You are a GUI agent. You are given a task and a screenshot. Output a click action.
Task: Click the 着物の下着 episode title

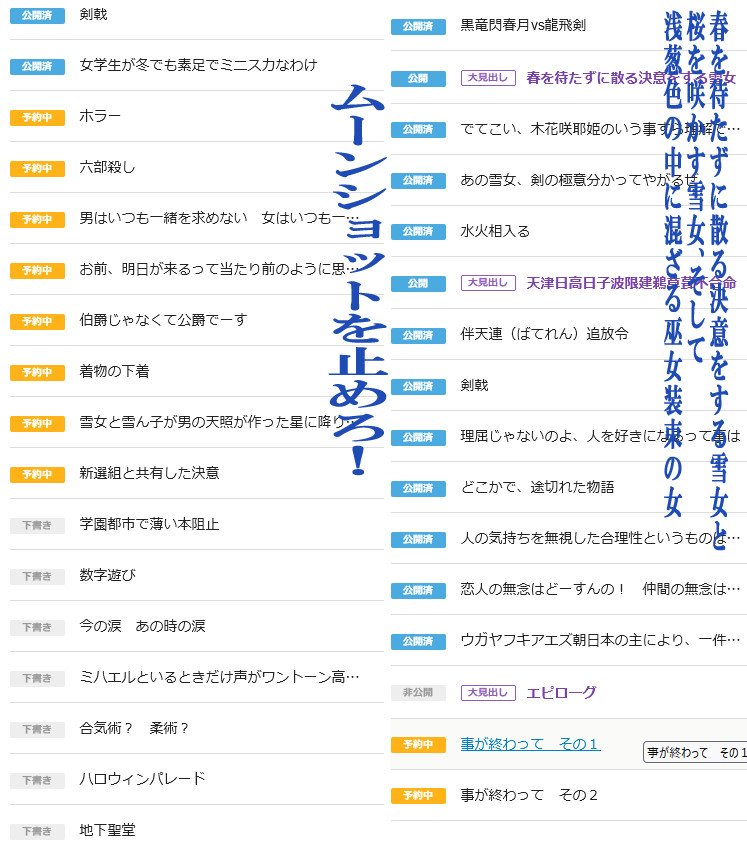[114, 371]
